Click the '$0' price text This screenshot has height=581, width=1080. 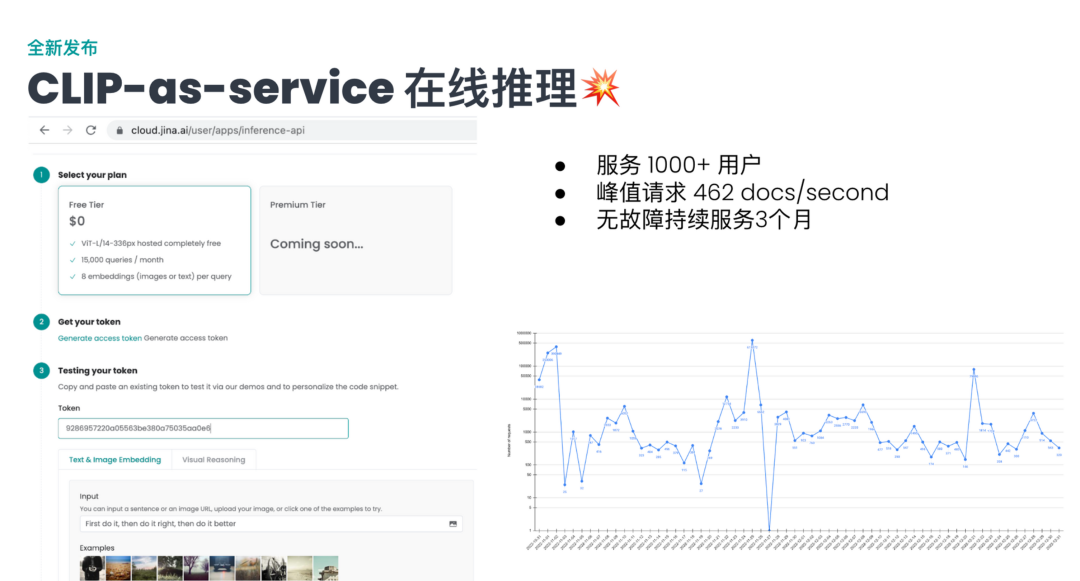(77, 221)
